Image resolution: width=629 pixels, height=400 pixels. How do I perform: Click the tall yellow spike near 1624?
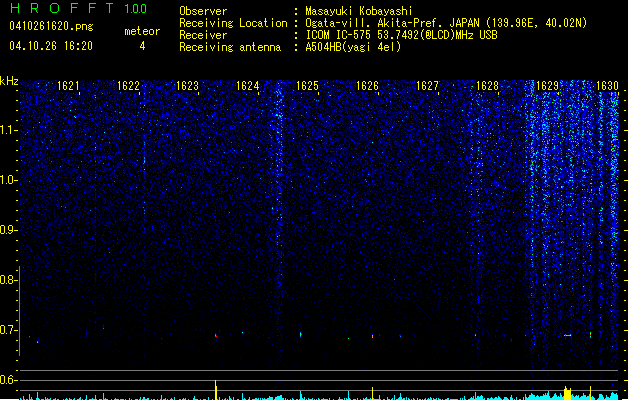[216, 390]
